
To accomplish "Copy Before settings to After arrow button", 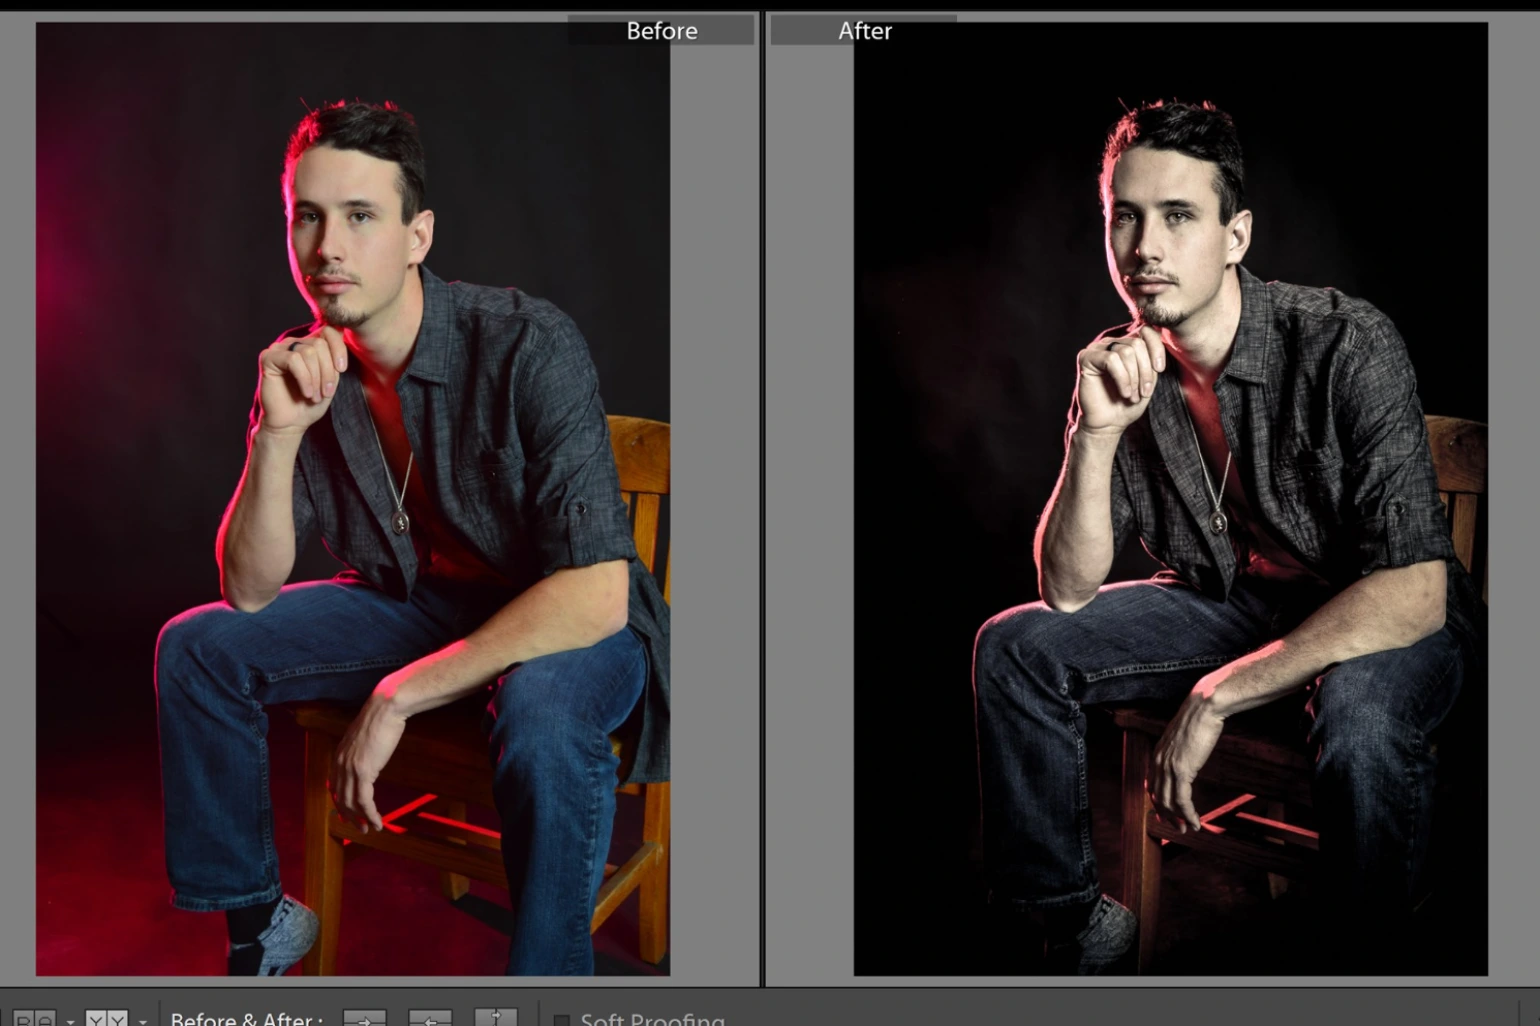I will tap(365, 1018).
